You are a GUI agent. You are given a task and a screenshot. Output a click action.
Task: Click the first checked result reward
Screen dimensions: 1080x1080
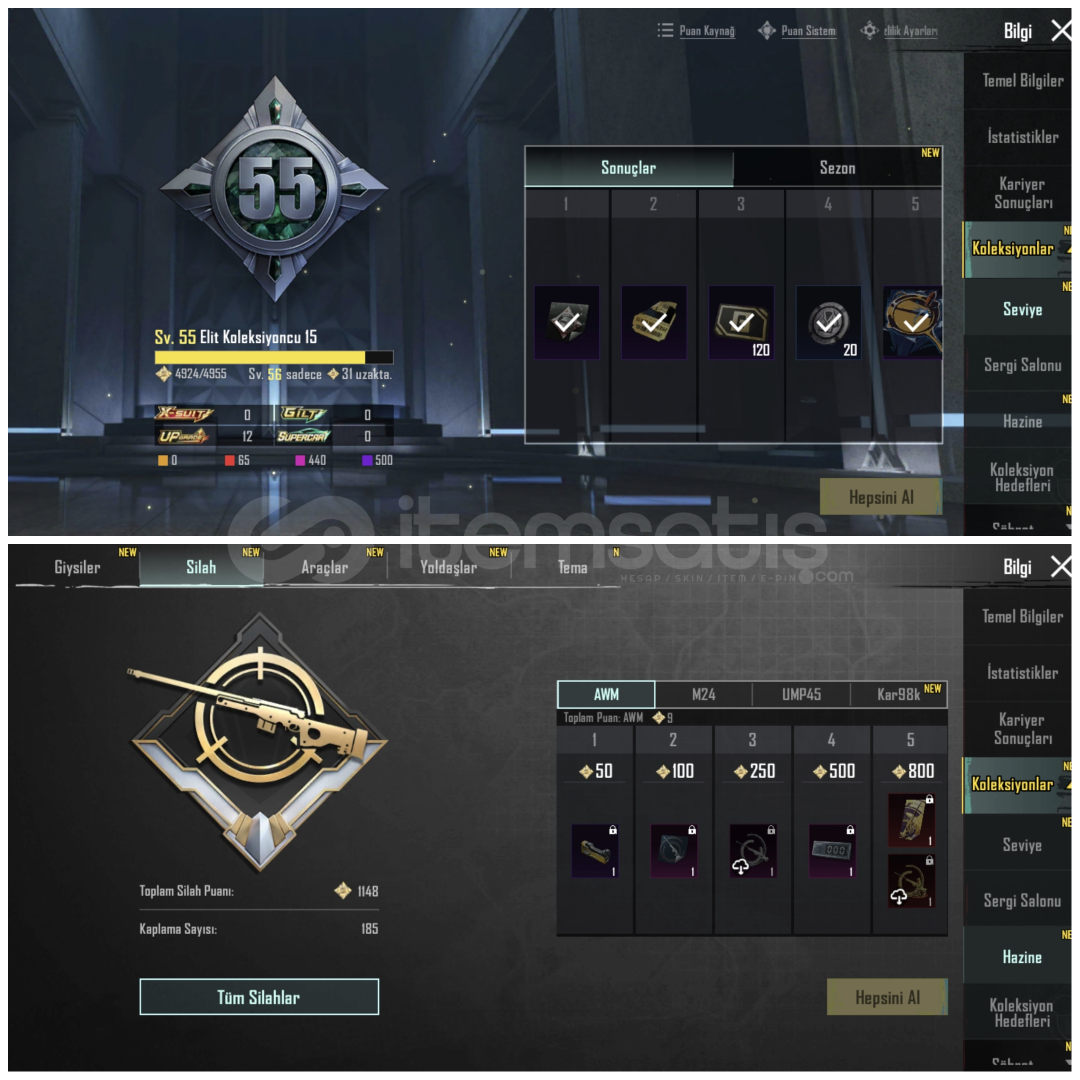[x=566, y=322]
